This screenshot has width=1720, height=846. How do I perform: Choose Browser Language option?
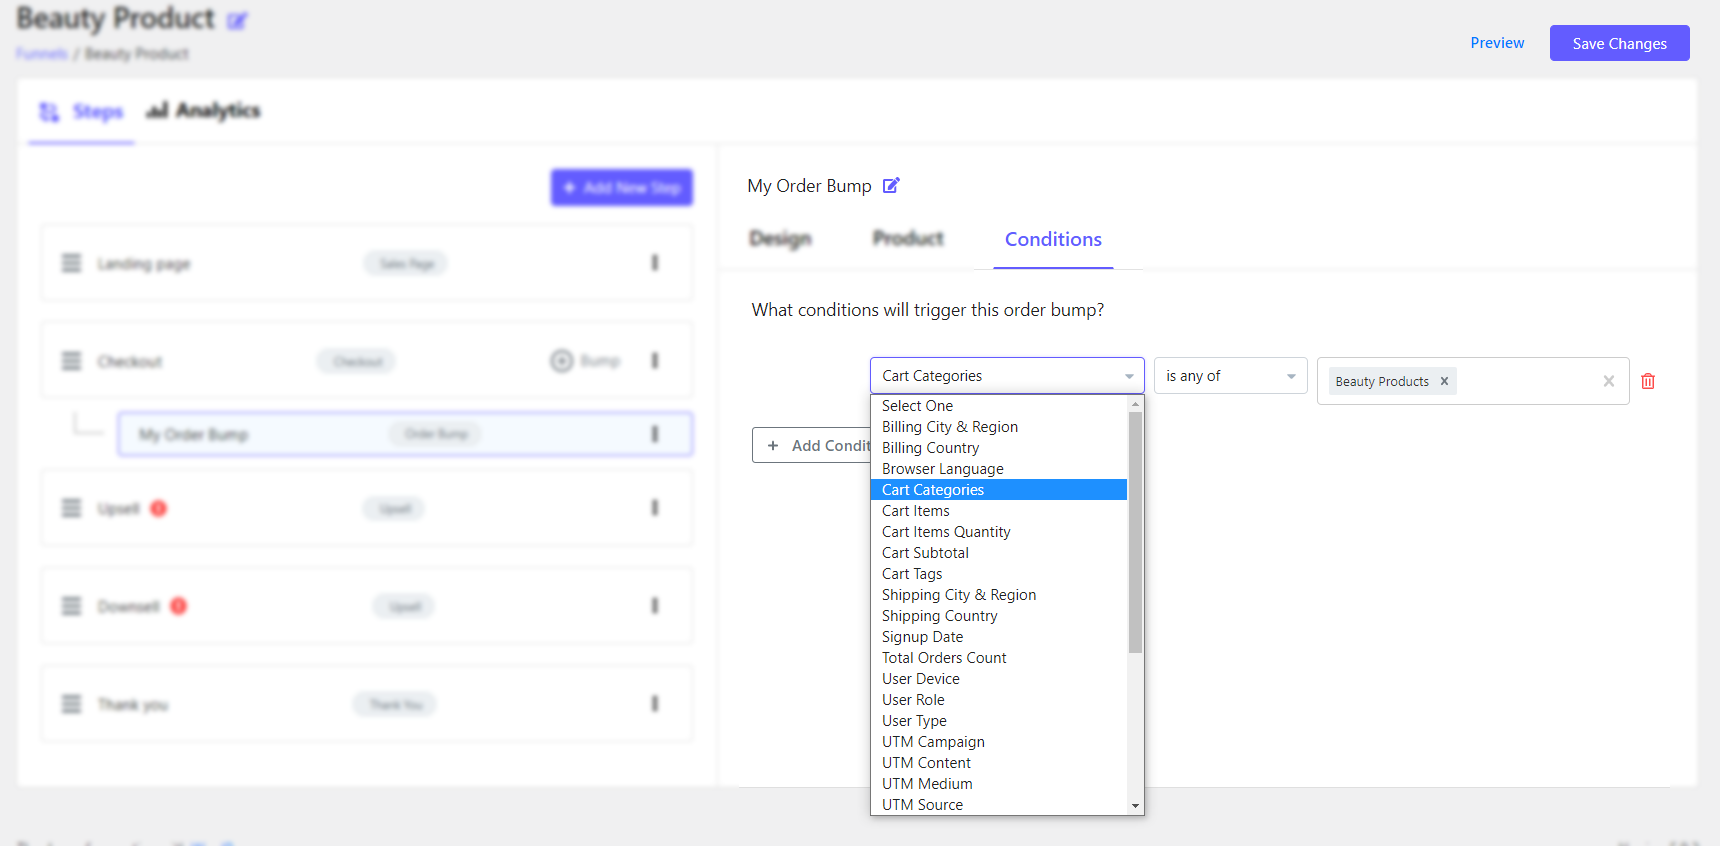point(999,469)
